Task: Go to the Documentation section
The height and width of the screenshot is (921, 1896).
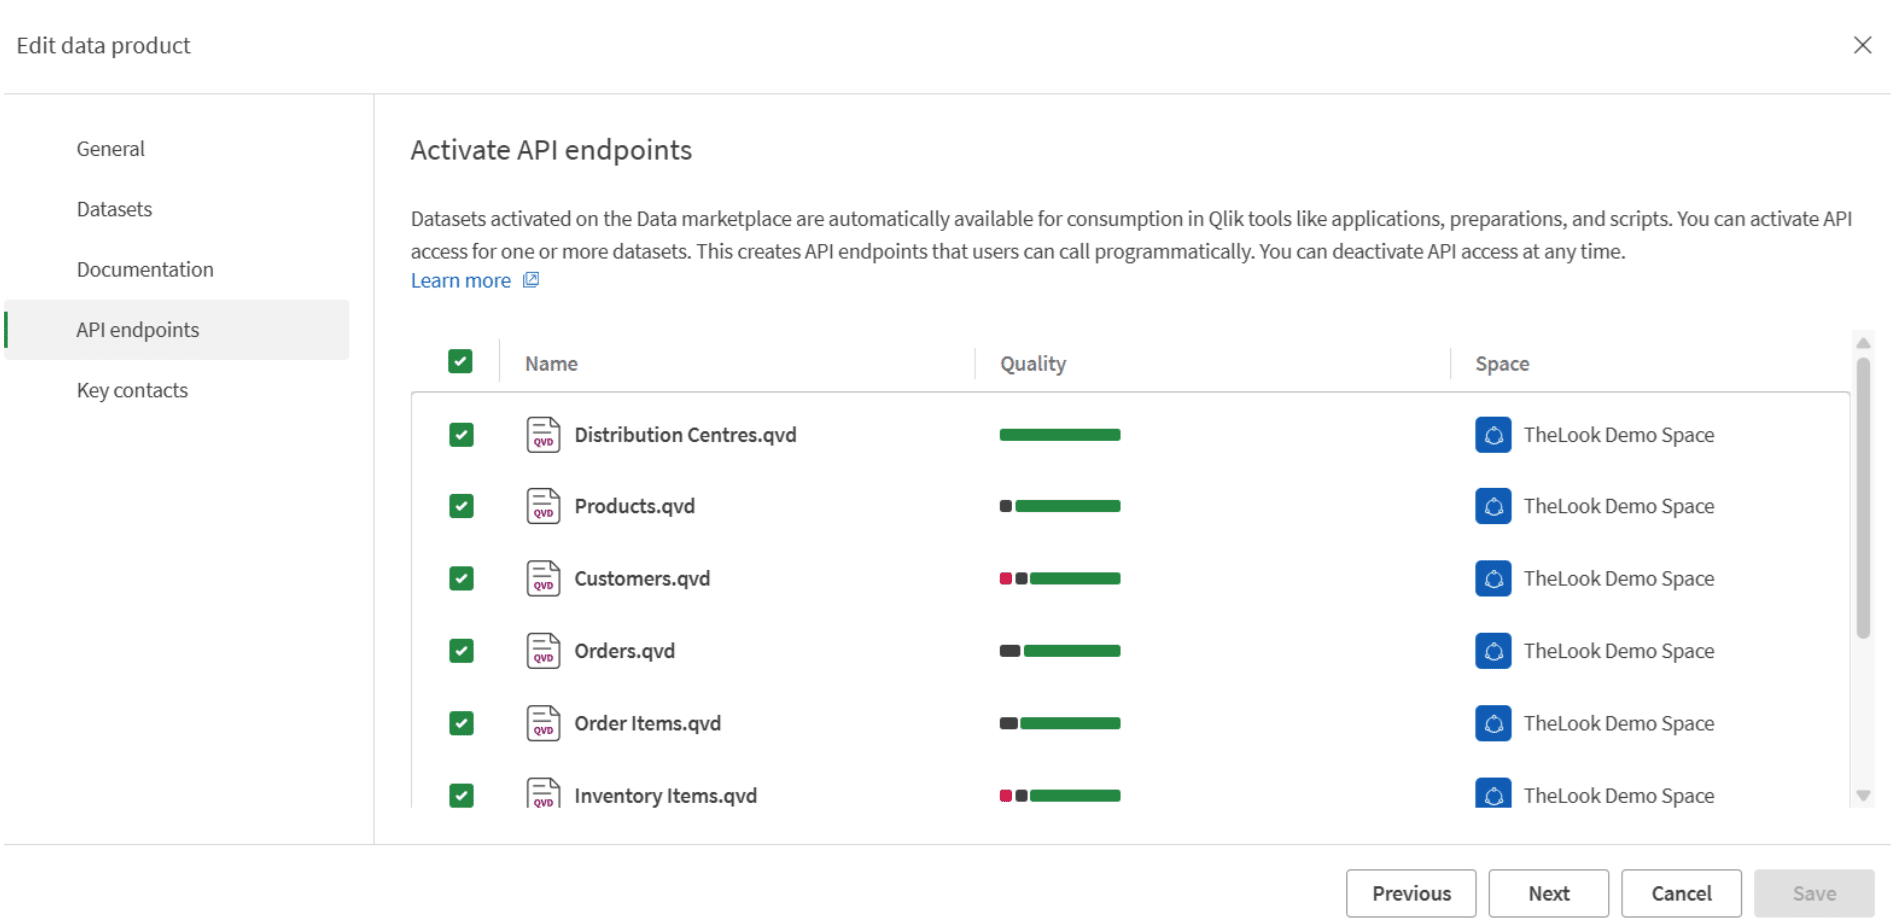Action: (x=145, y=269)
